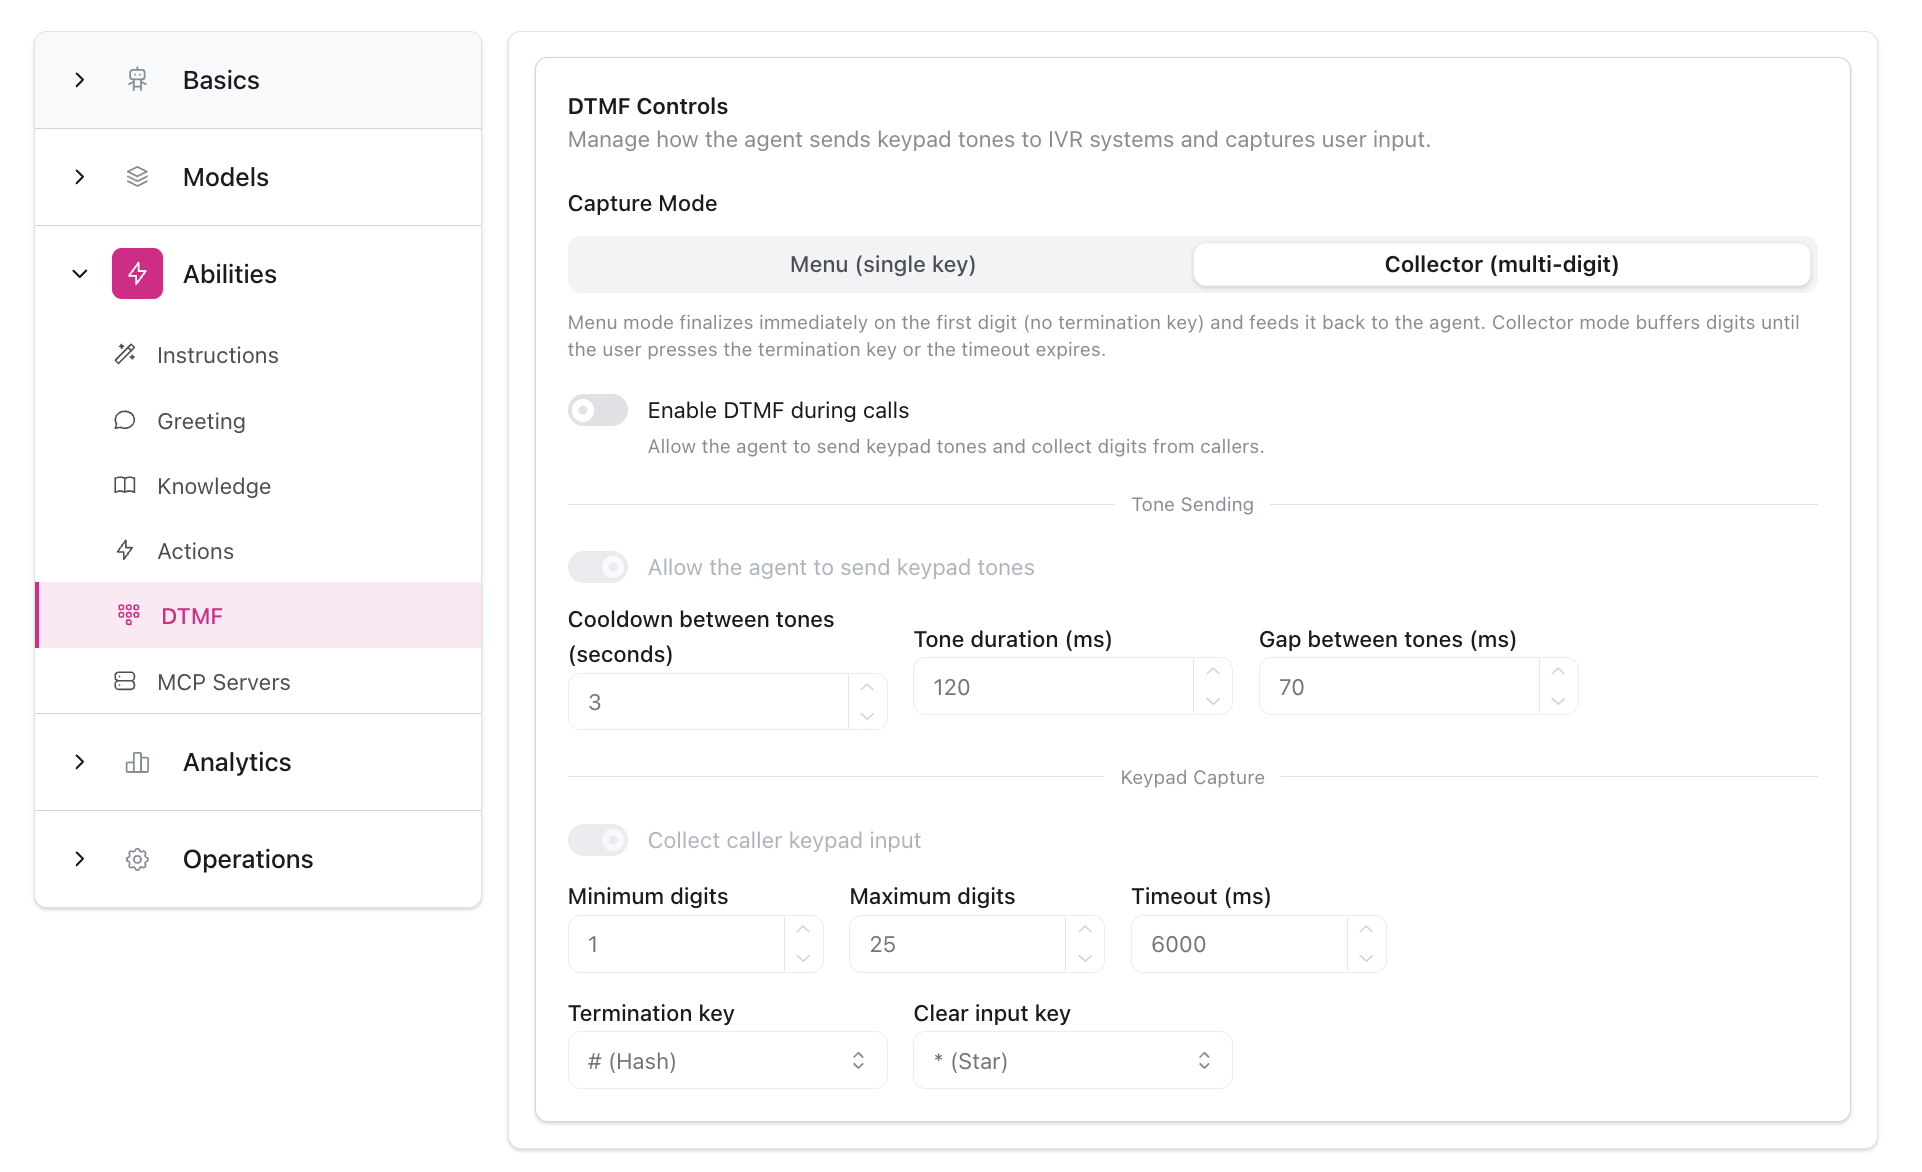The width and height of the screenshot is (1922, 1172).
Task: Click the Operations gear icon
Action: tap(137, 859)
